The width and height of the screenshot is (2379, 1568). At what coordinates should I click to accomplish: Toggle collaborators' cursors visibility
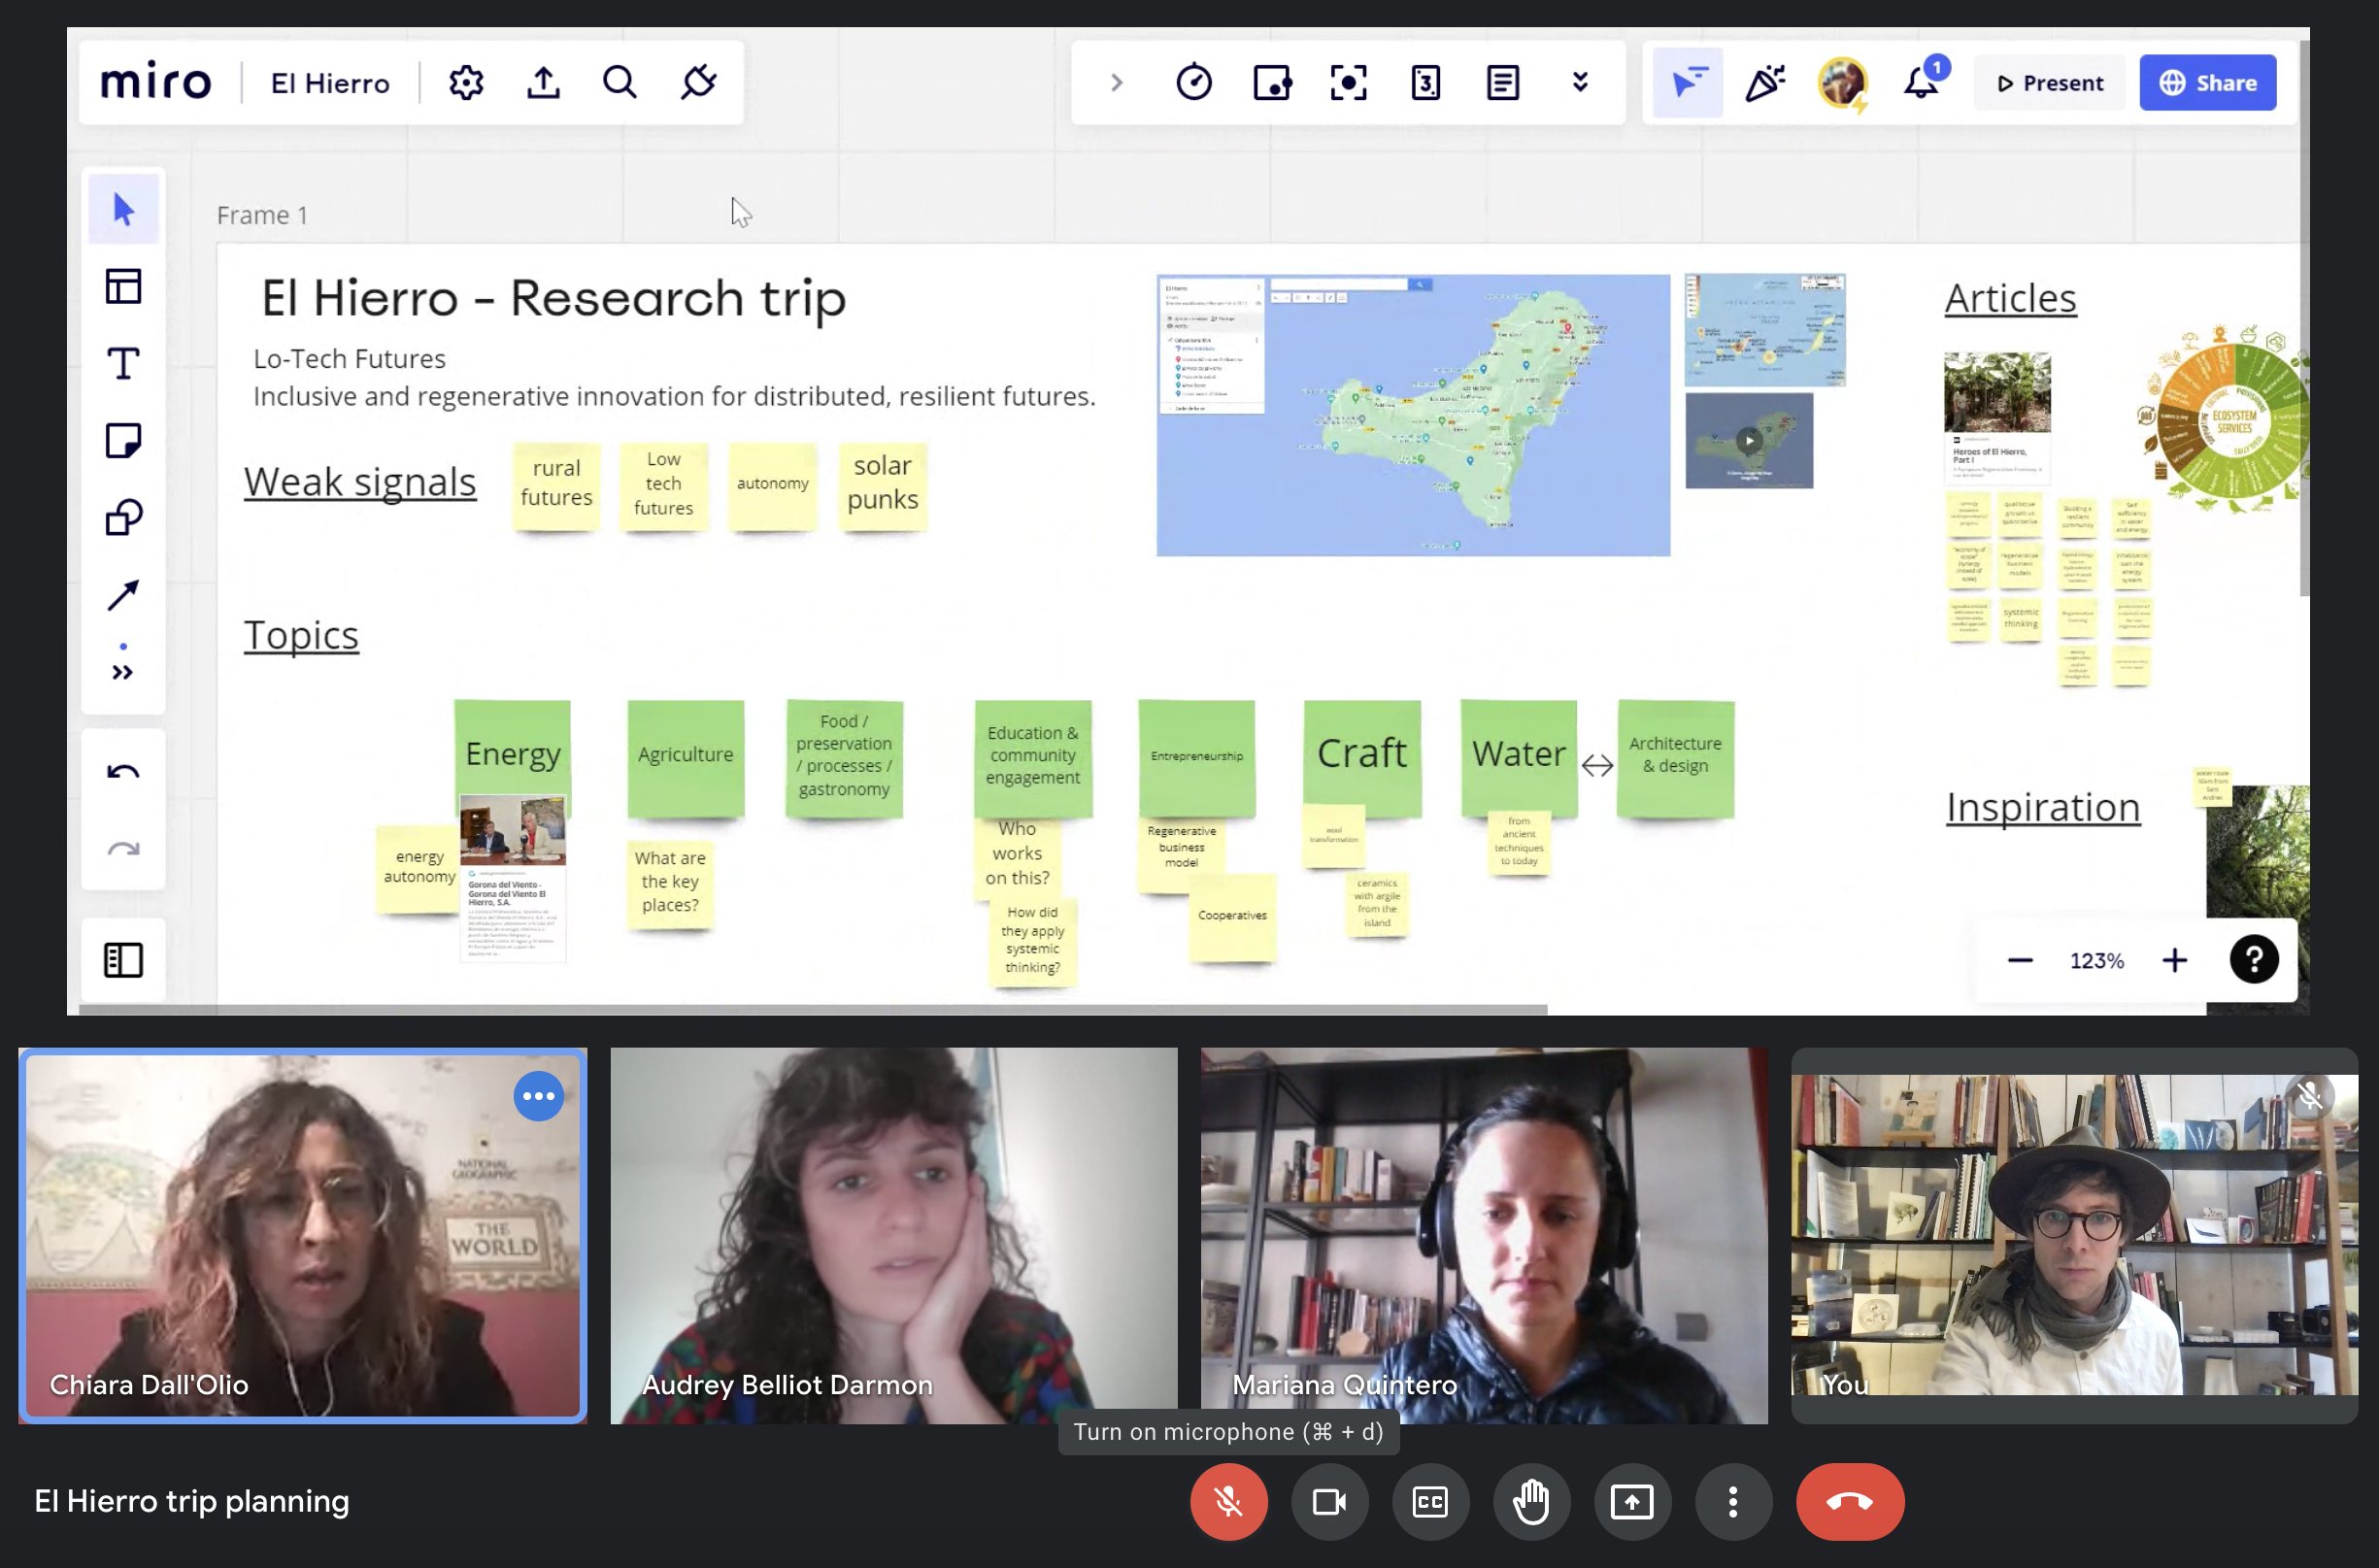click(x=1688, y=82)
